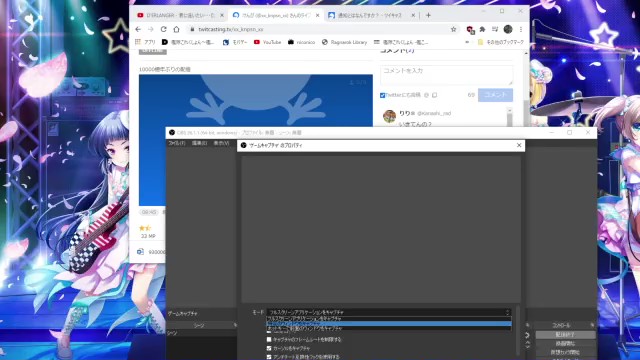Open the Chrome extensions puzzle icon
Screen dimensions: 640x360
pos(482,29)
